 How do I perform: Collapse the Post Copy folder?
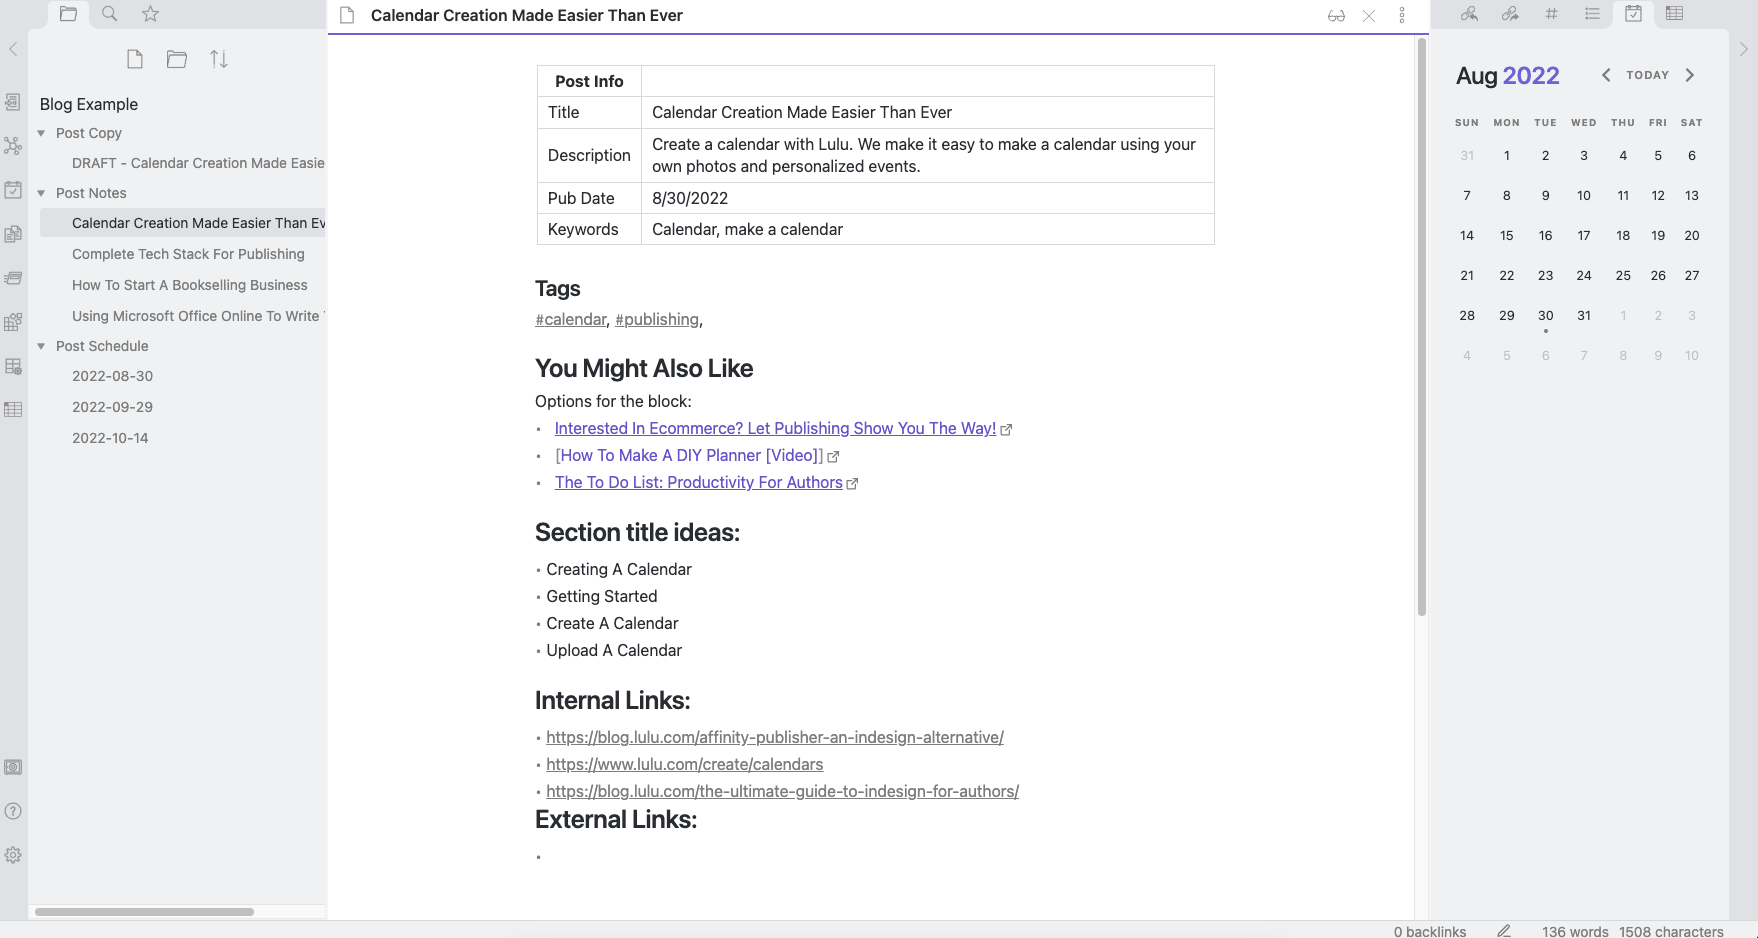41,132
